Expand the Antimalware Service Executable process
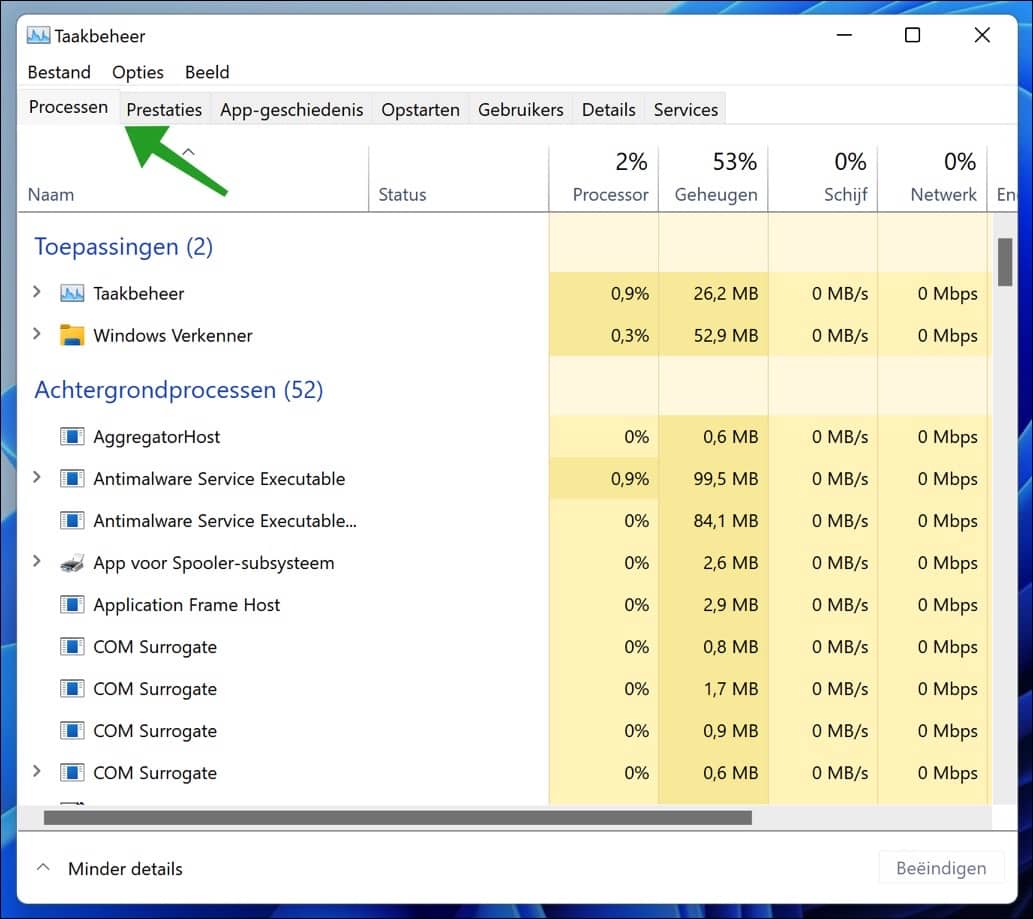This screenshot has width=1033, height=919. (x=37, y=478)
